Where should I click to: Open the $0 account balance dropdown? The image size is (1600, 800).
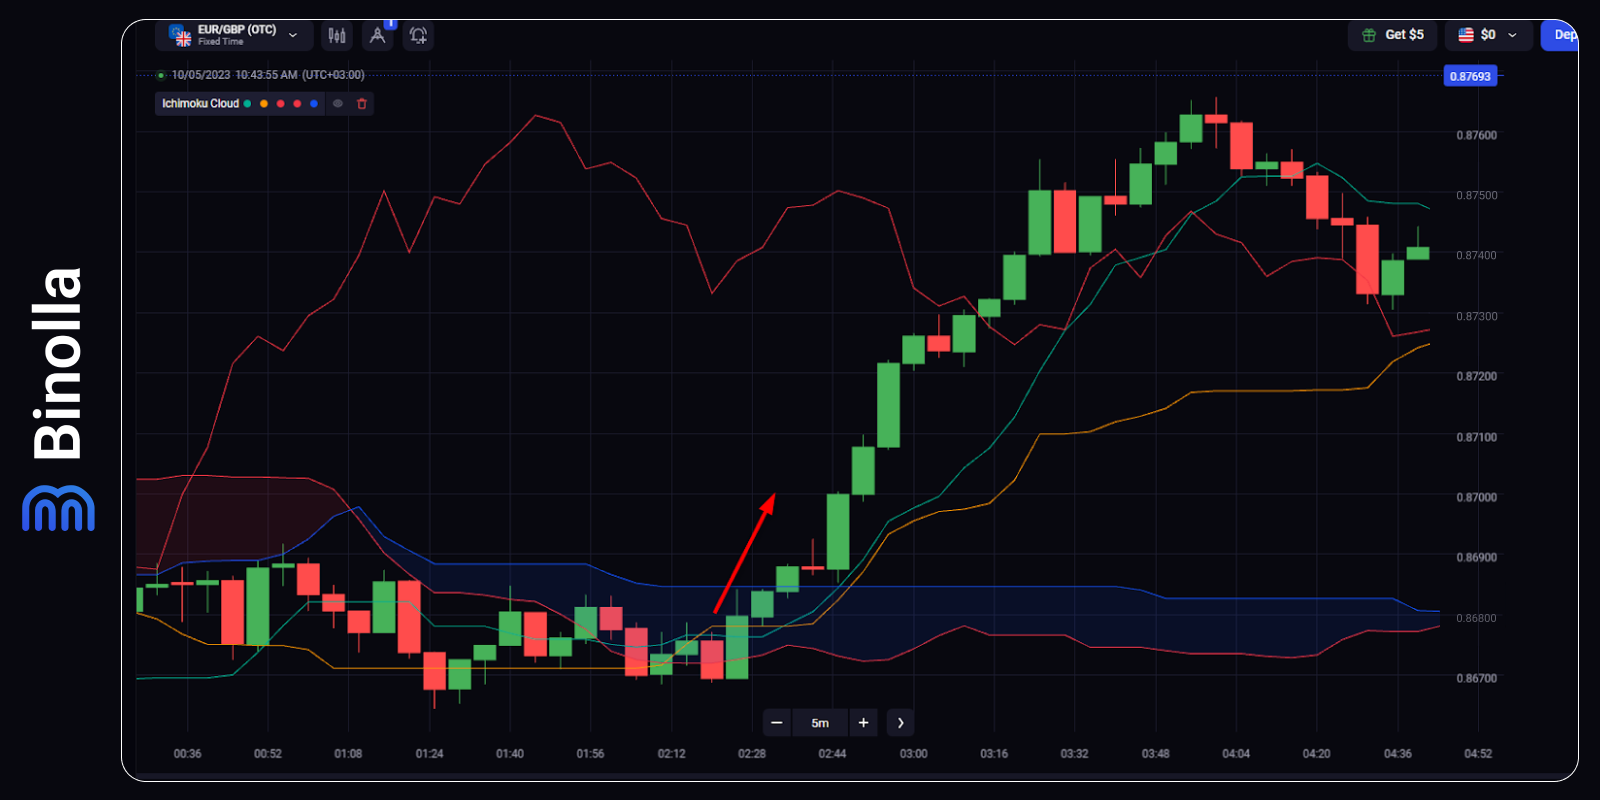[x=1488, y=35]
